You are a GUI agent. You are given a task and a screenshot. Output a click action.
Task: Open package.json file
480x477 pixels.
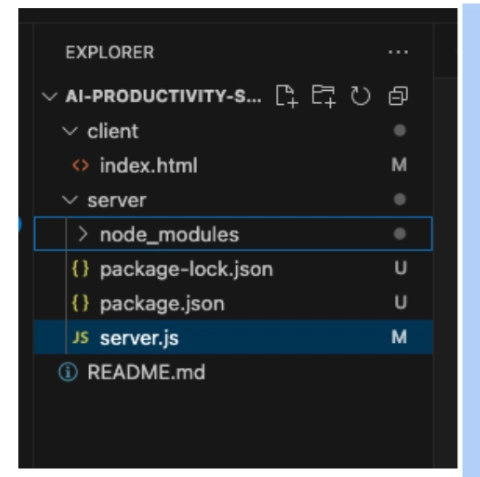[162, 304]
